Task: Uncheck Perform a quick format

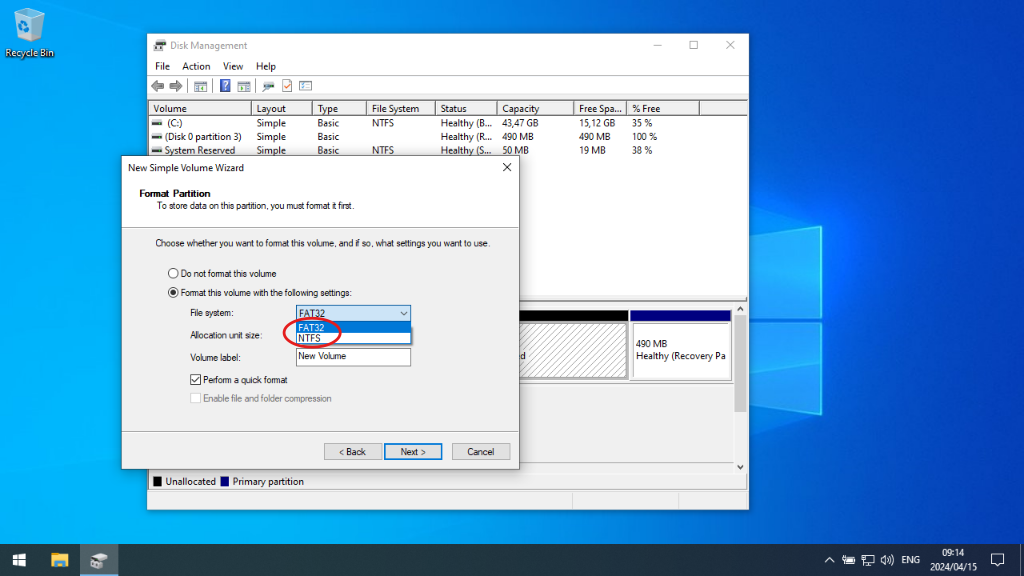Action: pyautogui.click(x=195, y=380)
